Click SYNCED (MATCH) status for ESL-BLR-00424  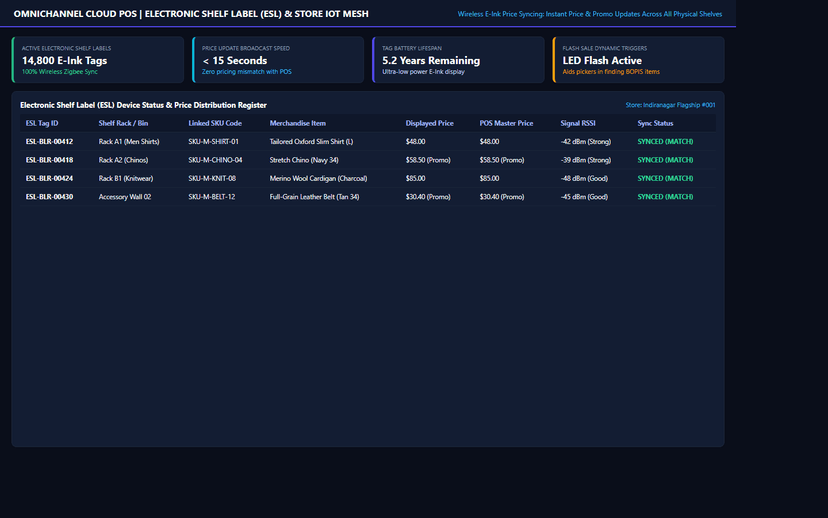pos(665,178)
